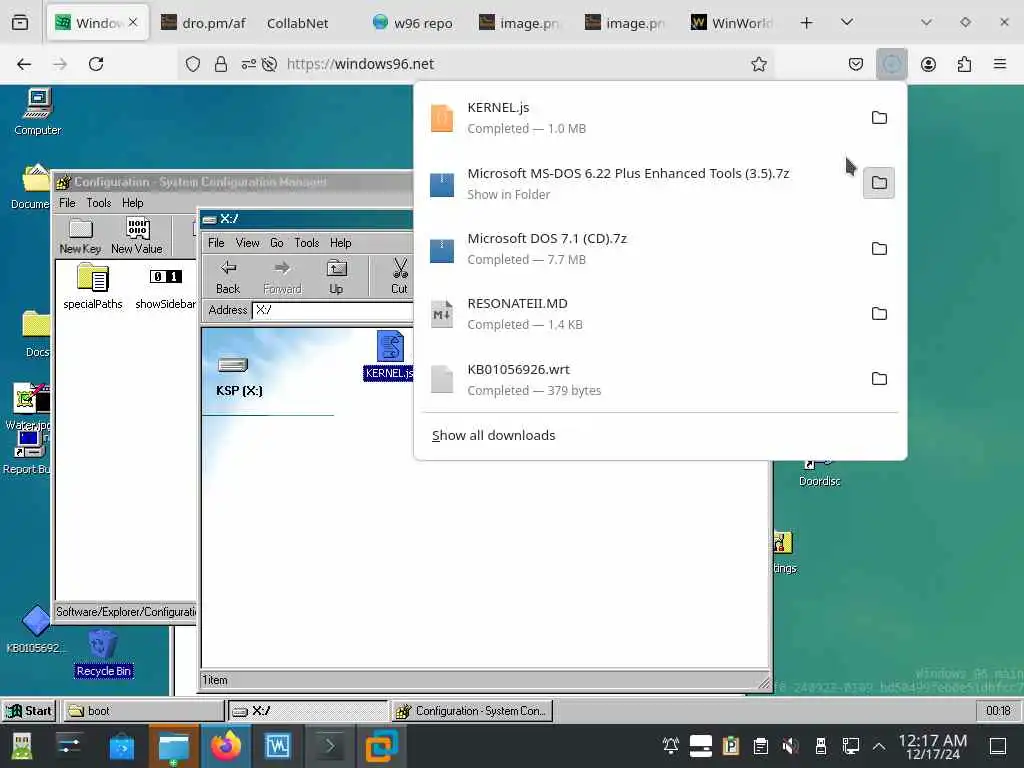1024x768 pixels.
Task: Click the site padlock icon
Action: [221, 64]
